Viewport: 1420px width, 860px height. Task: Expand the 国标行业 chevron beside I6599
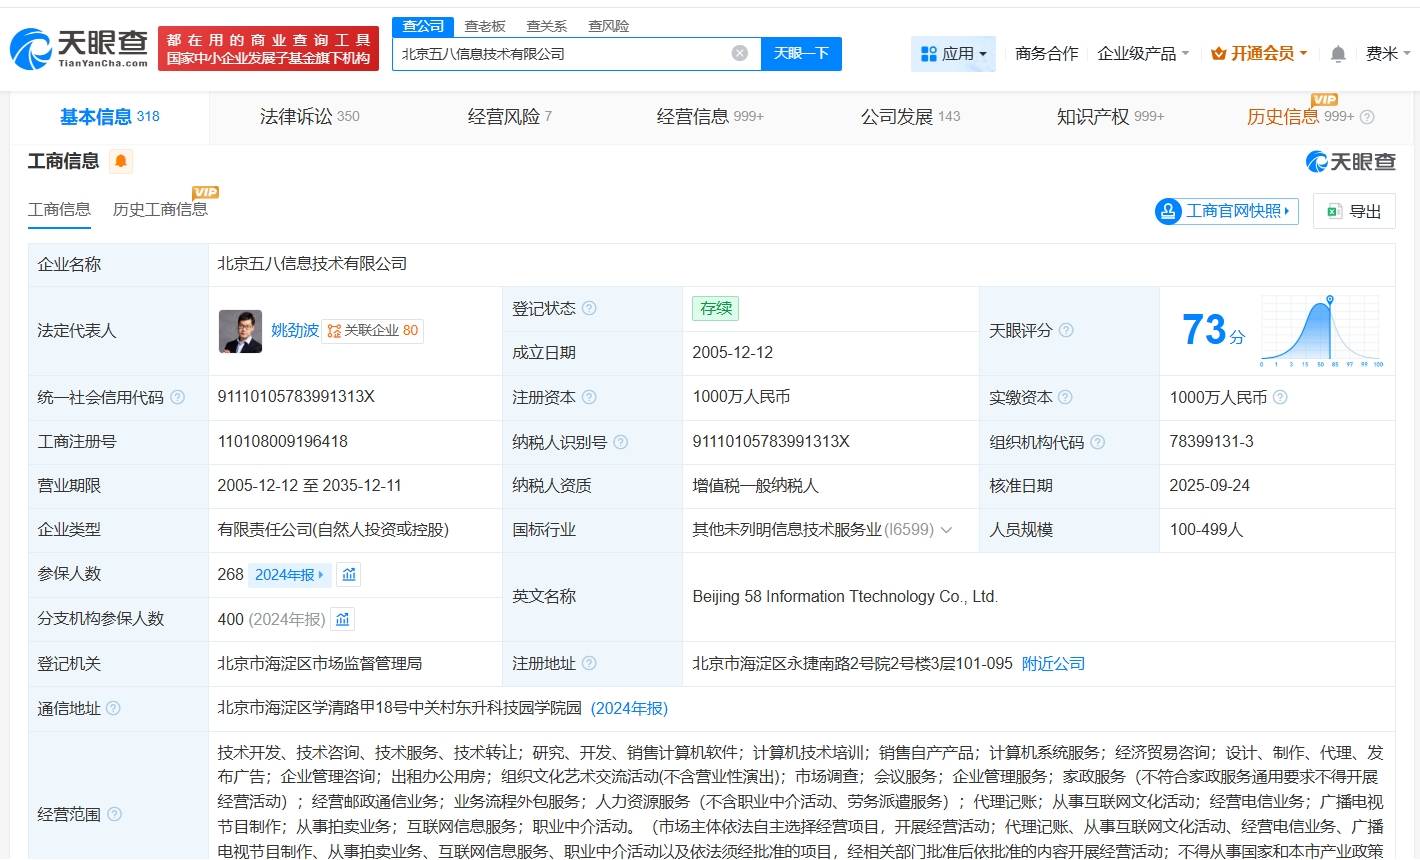[x=948, y=530]
